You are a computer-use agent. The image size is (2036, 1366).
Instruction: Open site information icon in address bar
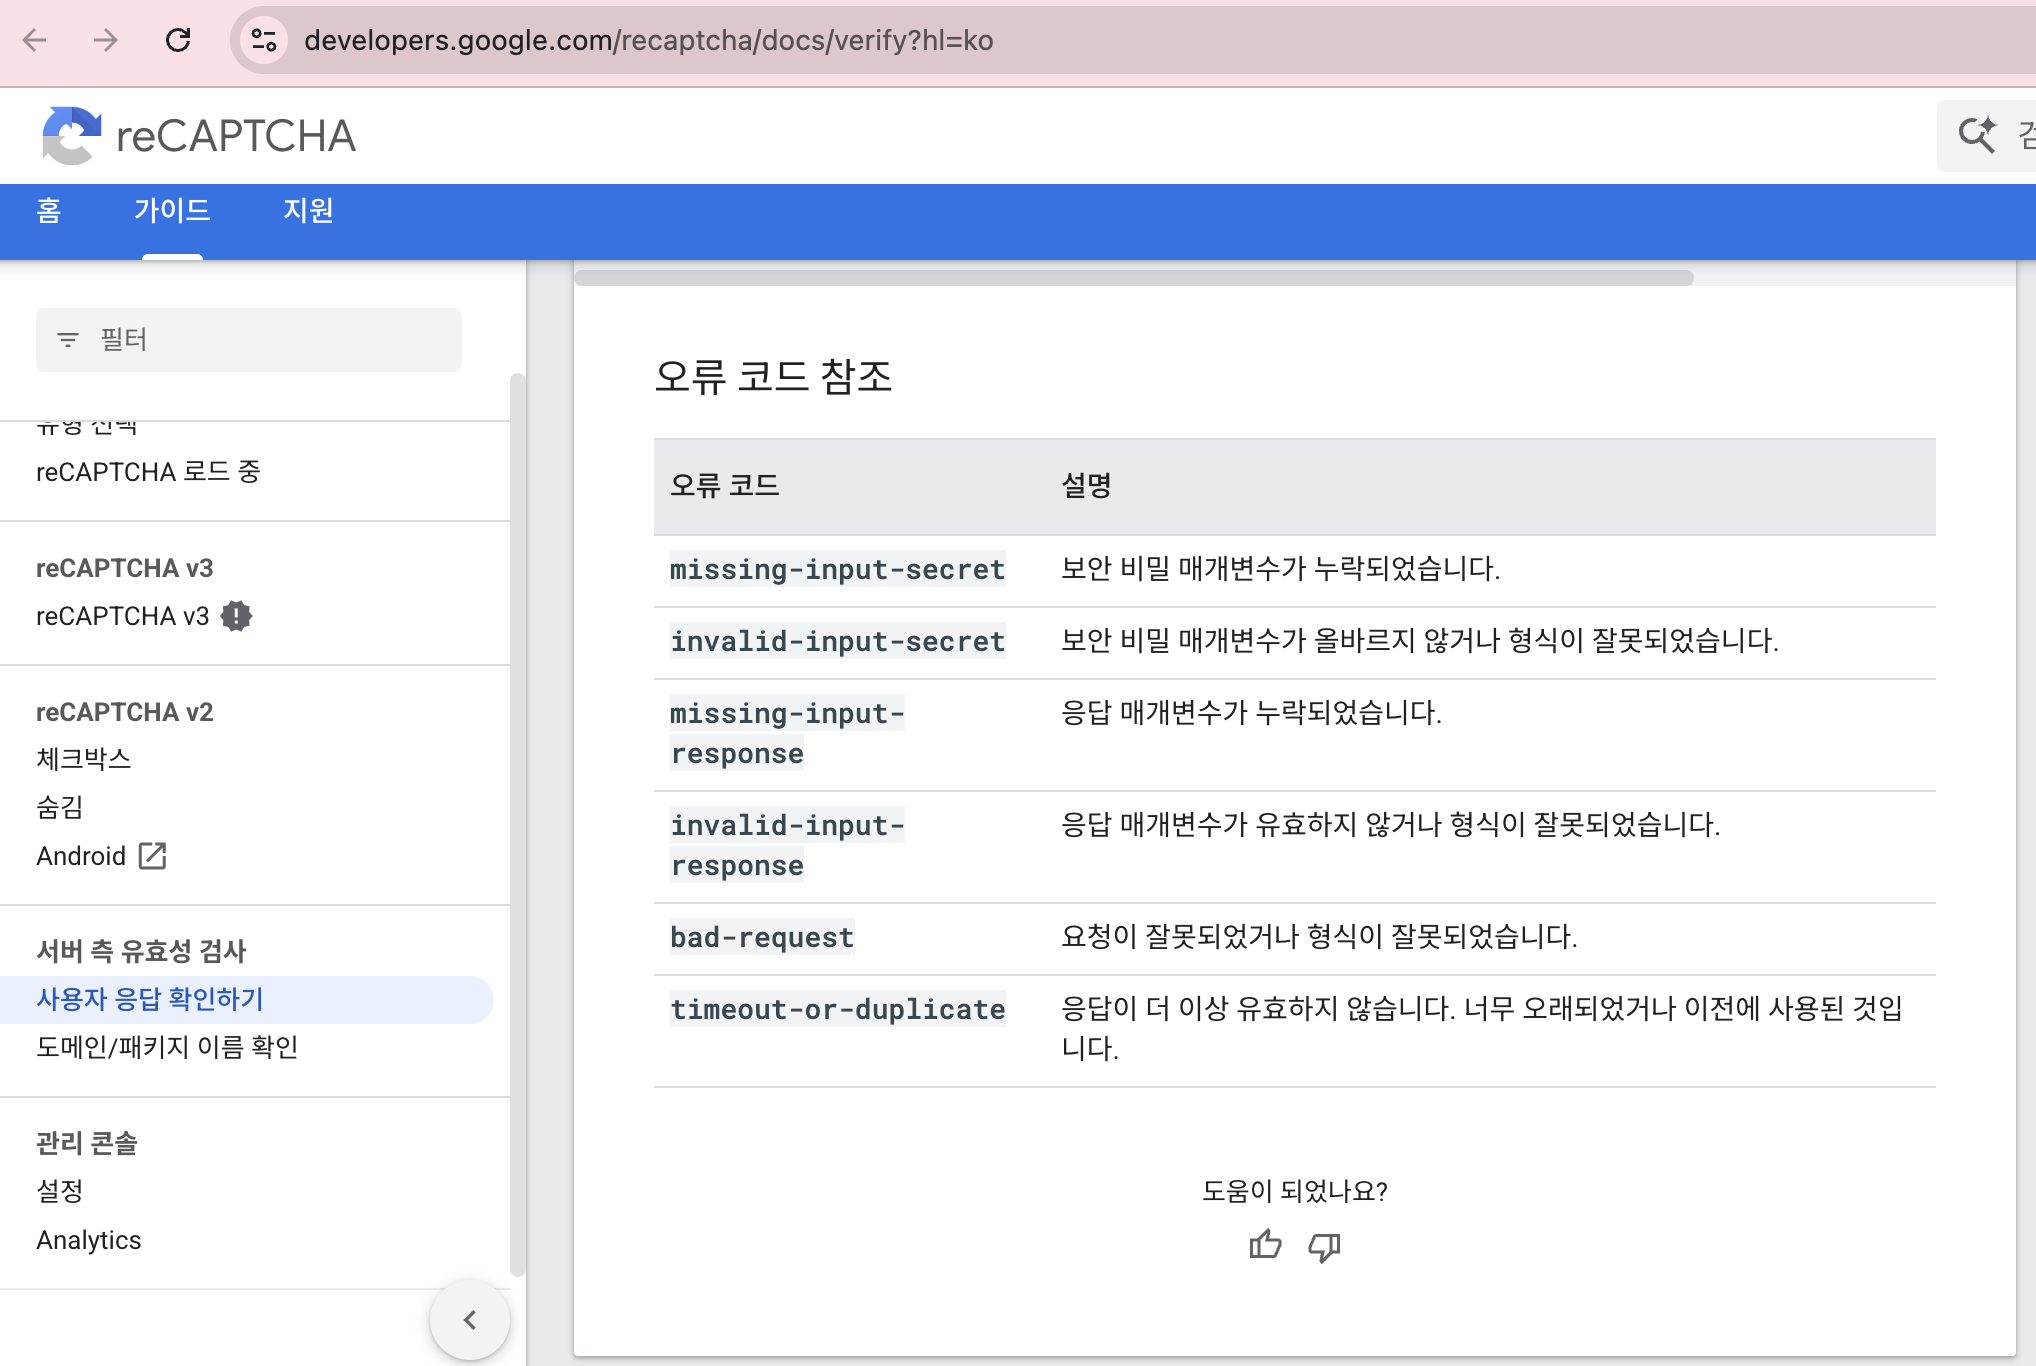click(264, 40)
